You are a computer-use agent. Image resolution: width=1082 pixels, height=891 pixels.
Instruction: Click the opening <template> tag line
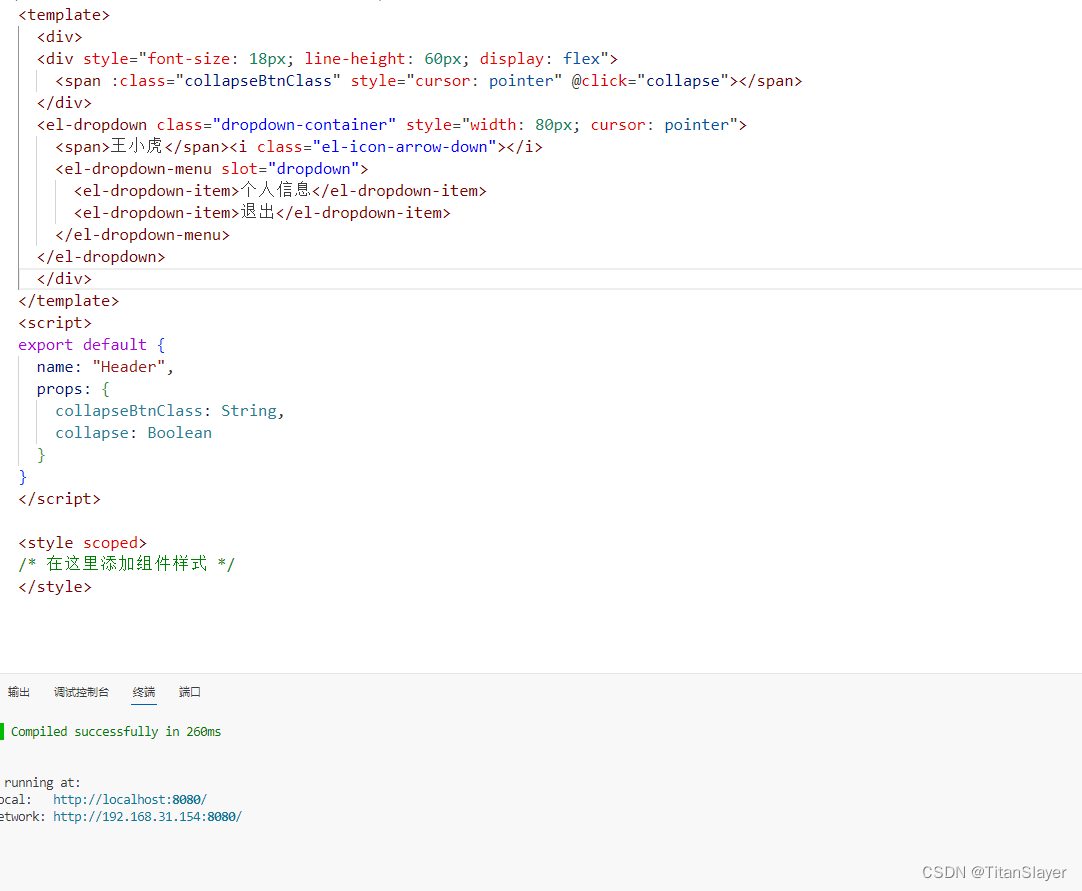click(63, 14)
